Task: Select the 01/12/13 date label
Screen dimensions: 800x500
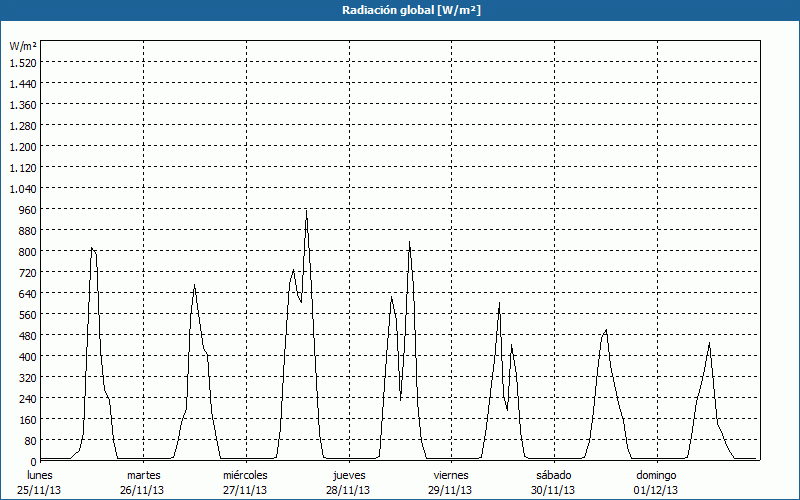Action: (656, 490)
